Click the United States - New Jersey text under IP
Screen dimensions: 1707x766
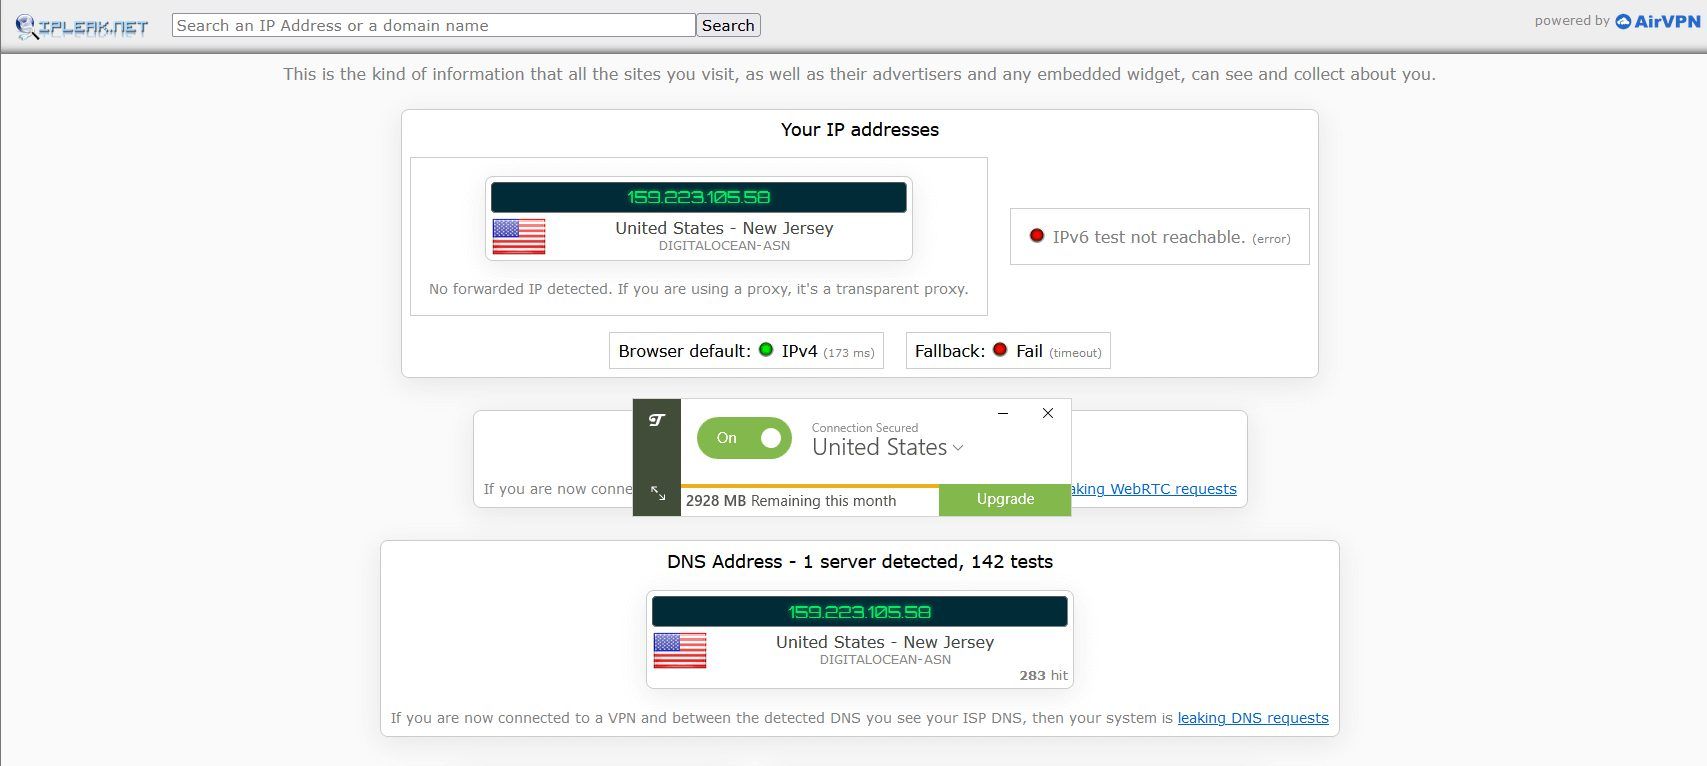(x=724, y=228)
